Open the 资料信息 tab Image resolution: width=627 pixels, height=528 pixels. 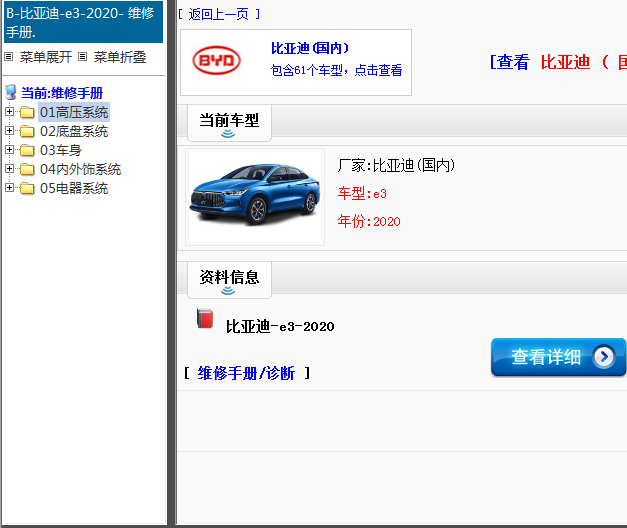[229, 280]
